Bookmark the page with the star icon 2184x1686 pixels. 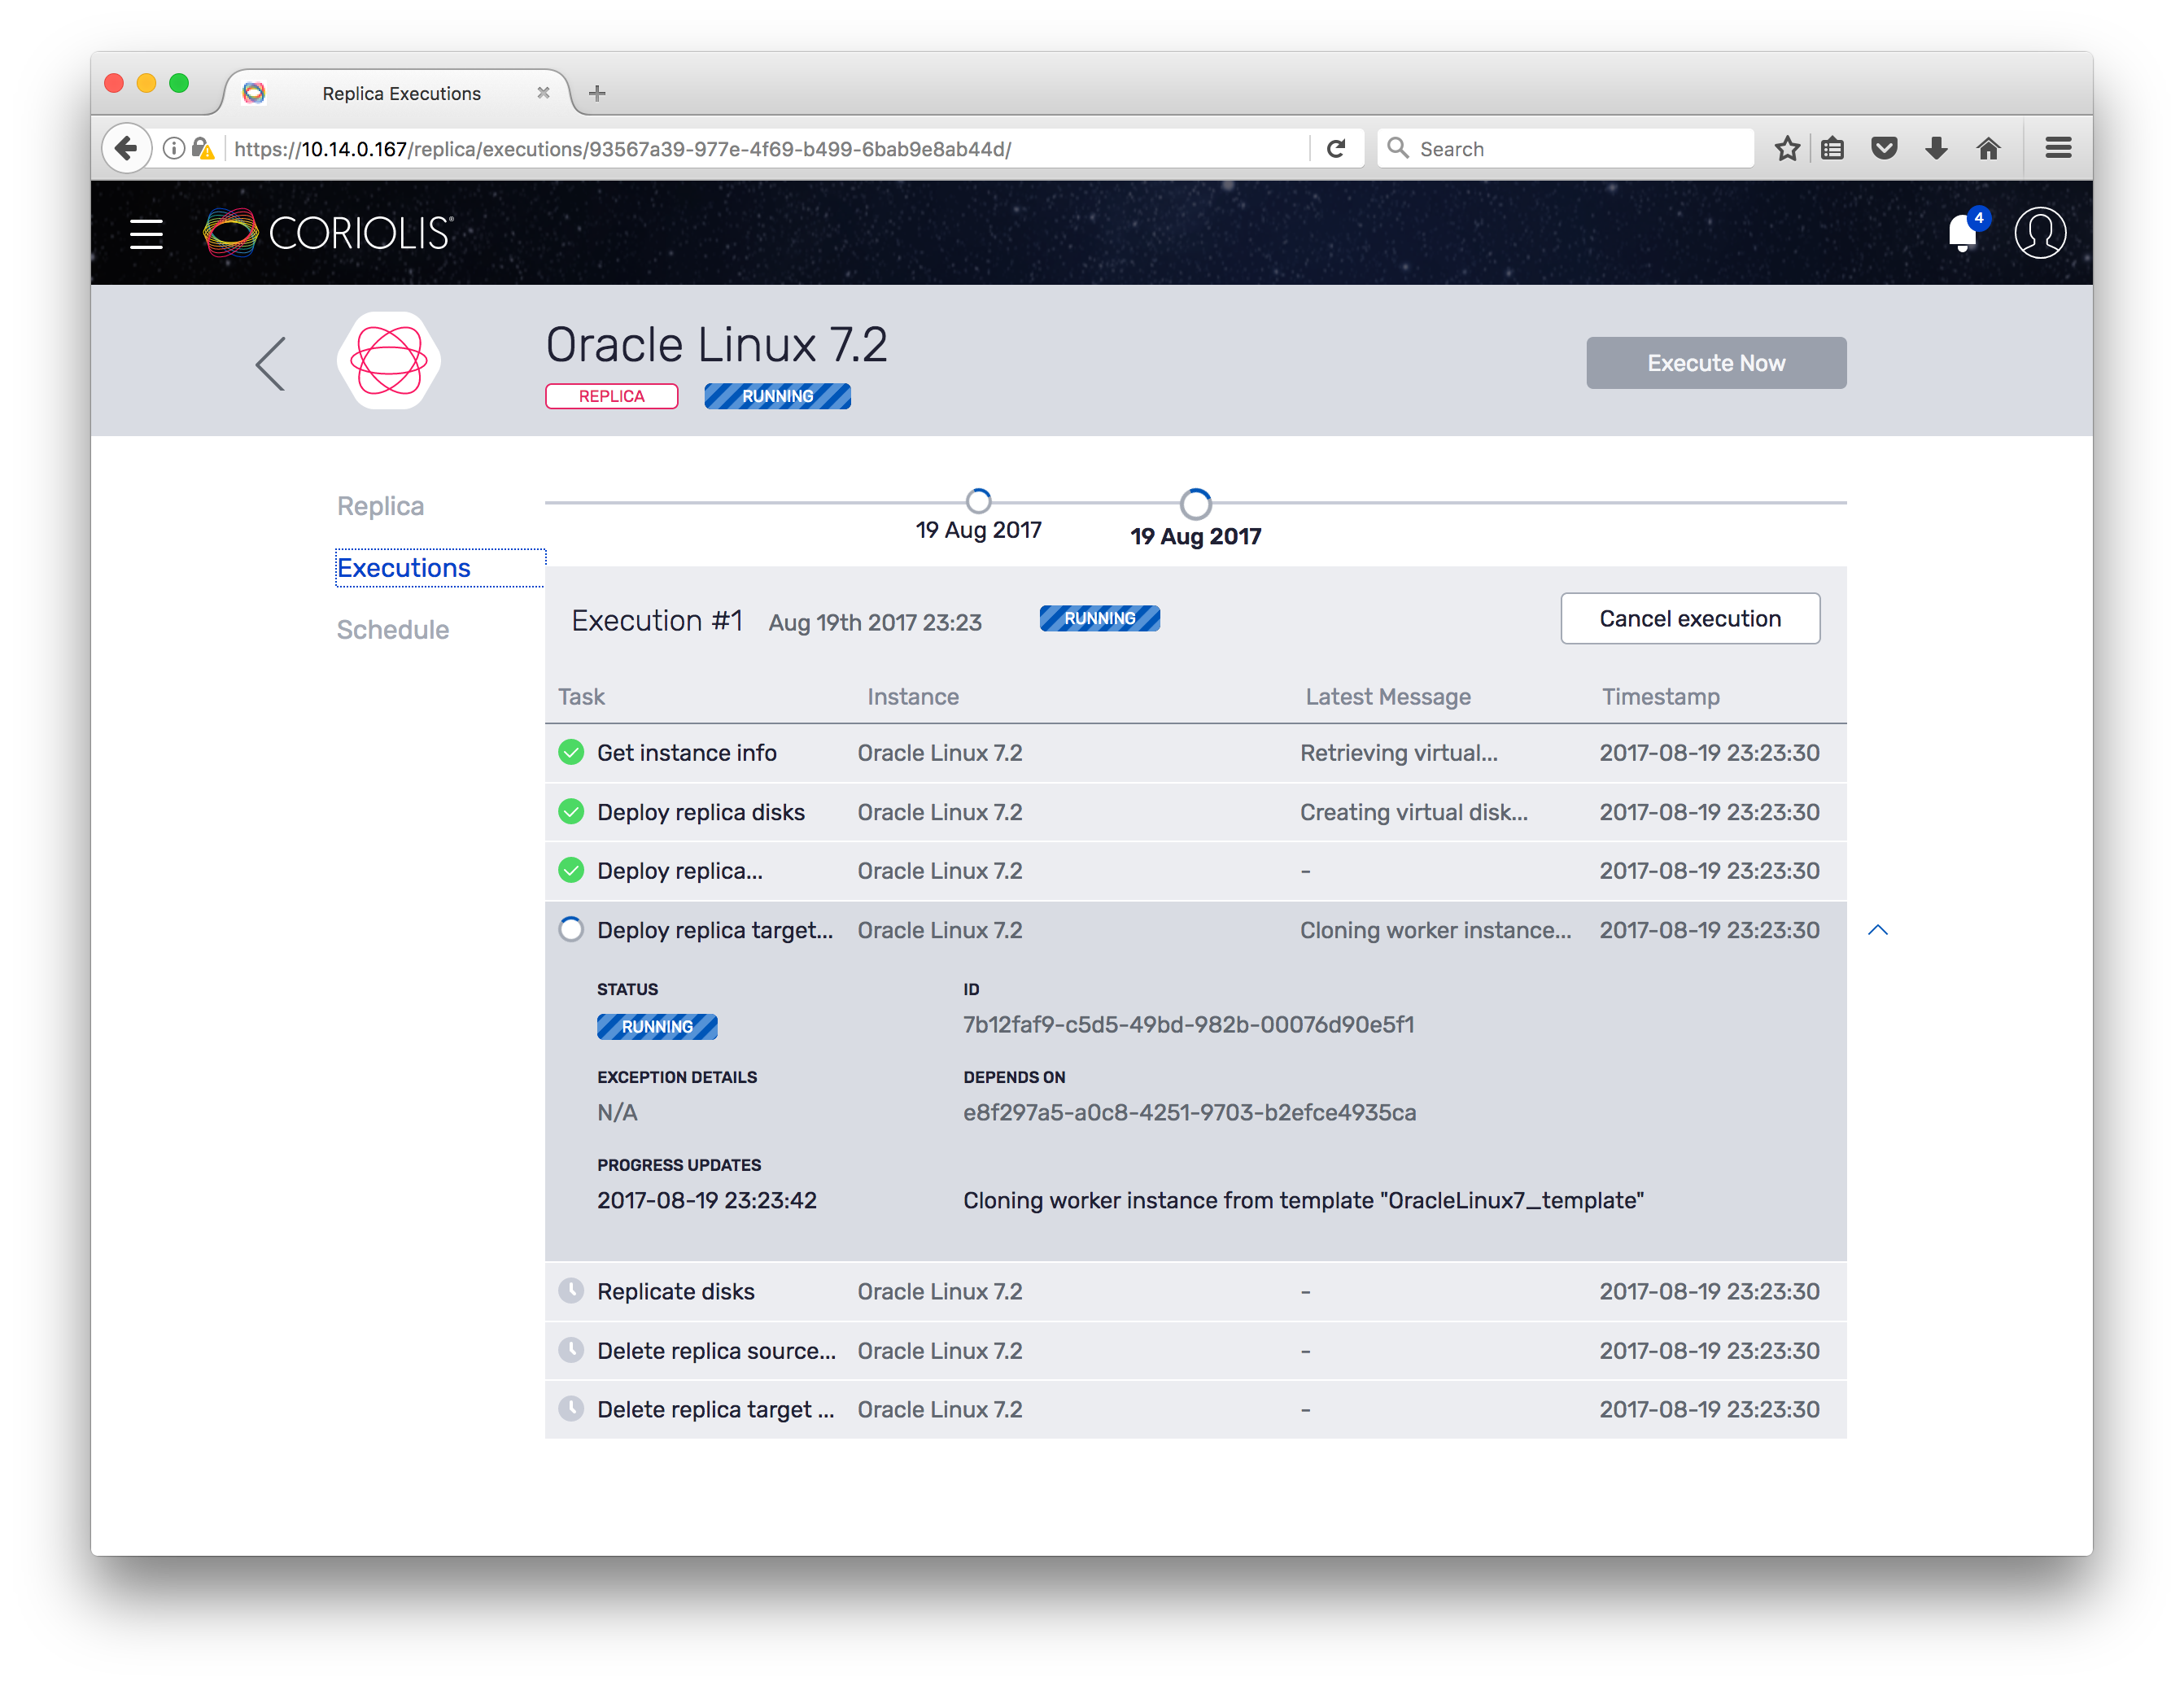[x=1787, y=149]
